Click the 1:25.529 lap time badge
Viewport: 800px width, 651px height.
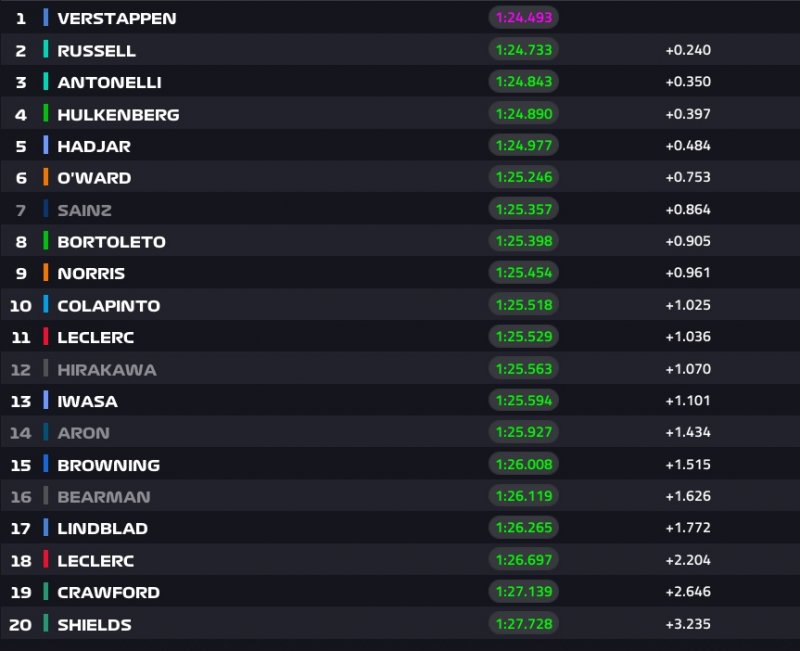(522, 337)
